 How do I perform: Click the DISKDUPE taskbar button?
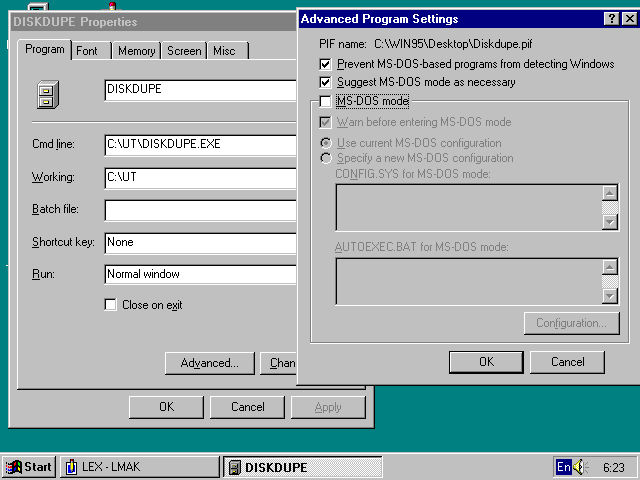point(302,467)
